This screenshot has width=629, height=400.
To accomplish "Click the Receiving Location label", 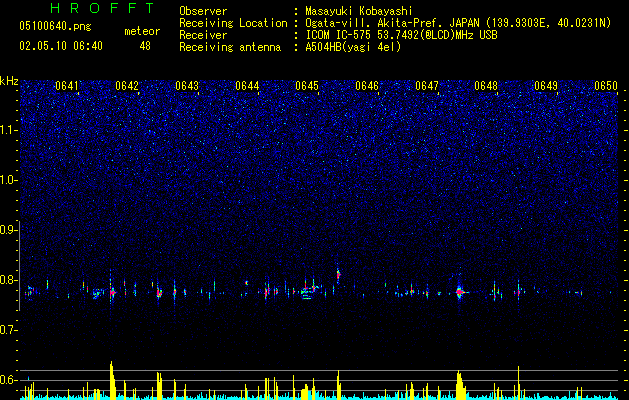I will (233, 23).
